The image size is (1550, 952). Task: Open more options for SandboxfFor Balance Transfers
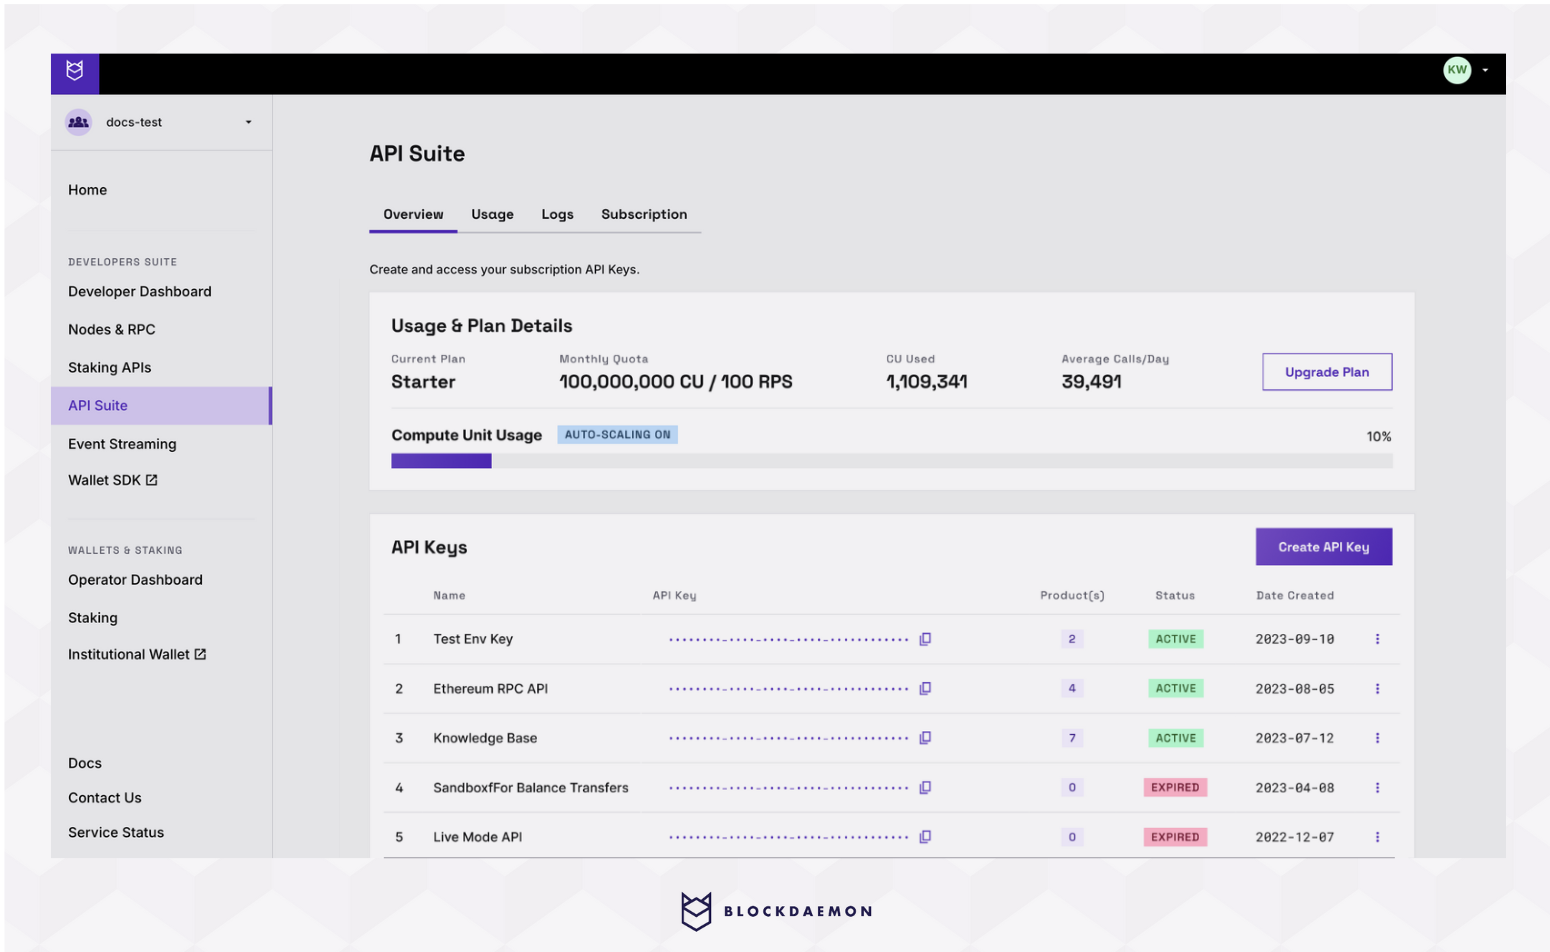tap(1377, 788)
